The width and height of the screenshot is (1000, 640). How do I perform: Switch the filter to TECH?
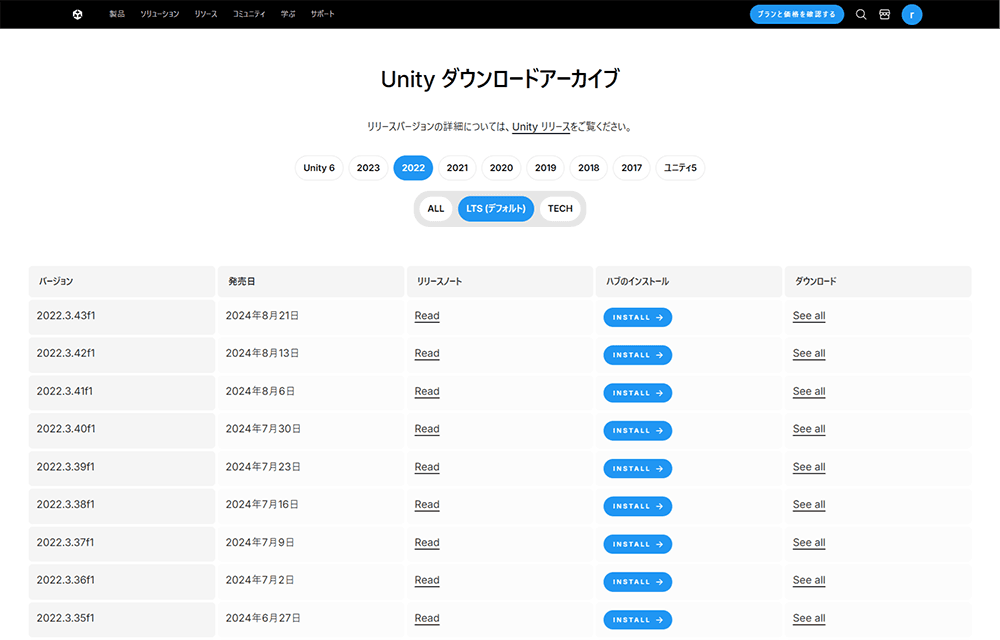[x=560, y=208]
